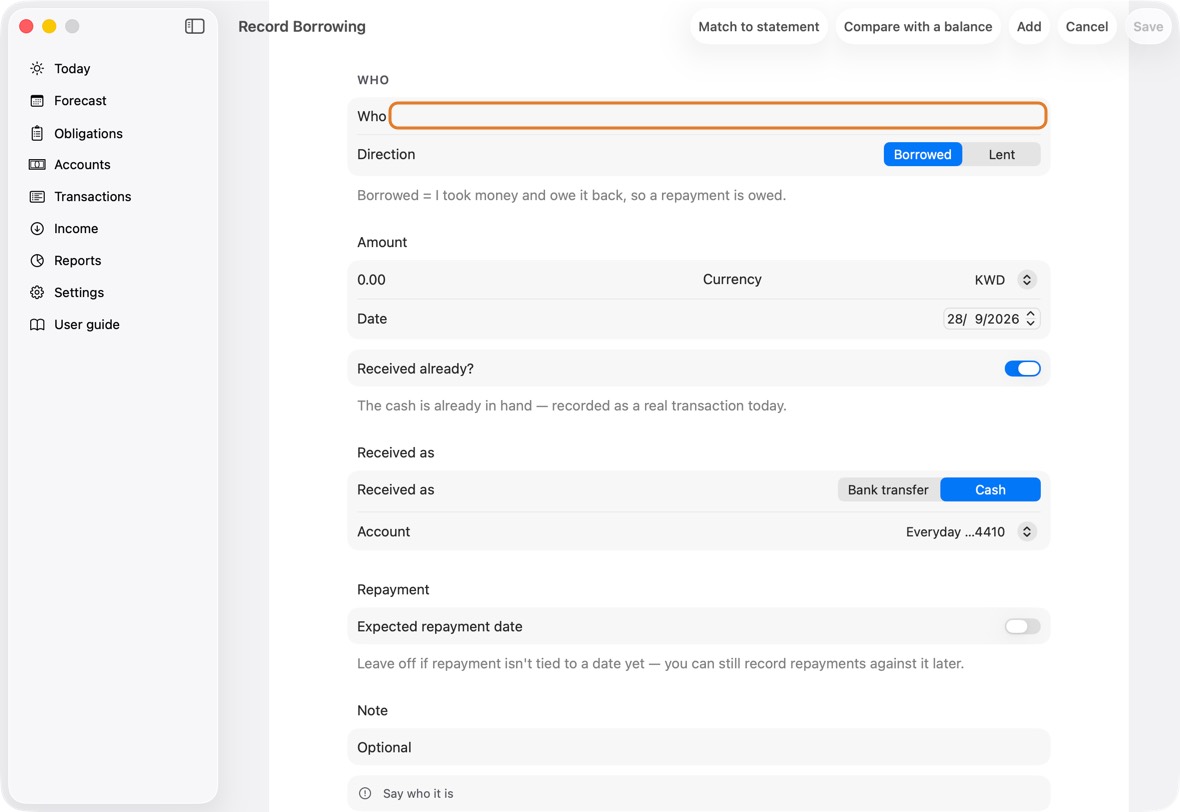Click the Say who it is message

click(418, 793)
